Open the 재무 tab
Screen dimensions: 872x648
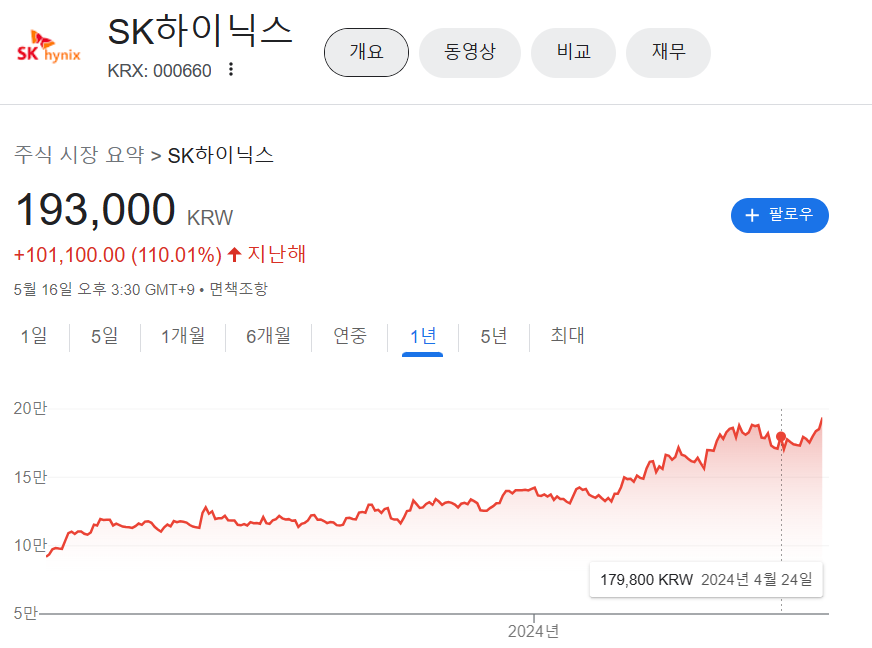pos(668,52)
